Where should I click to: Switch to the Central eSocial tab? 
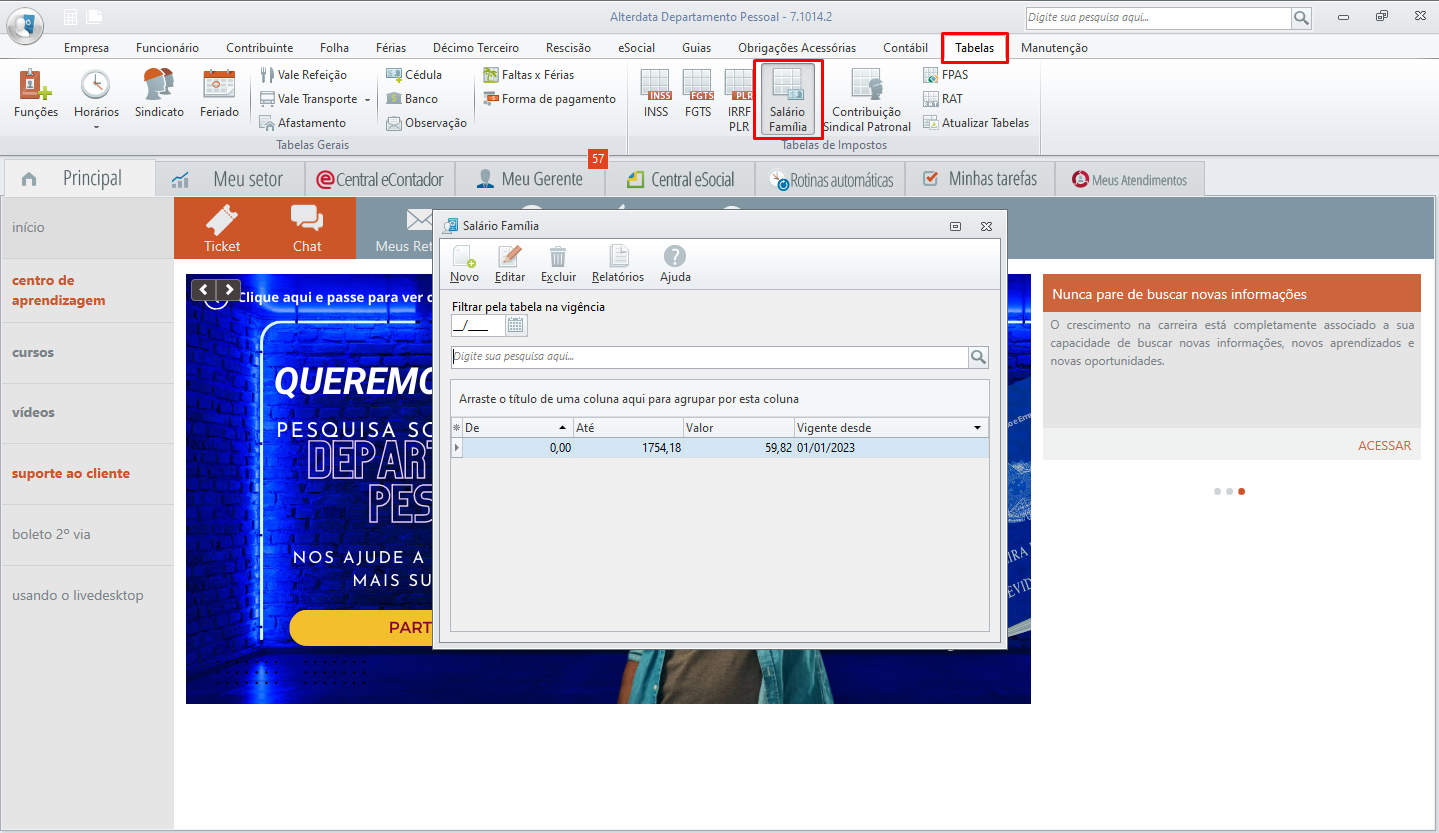680,180
